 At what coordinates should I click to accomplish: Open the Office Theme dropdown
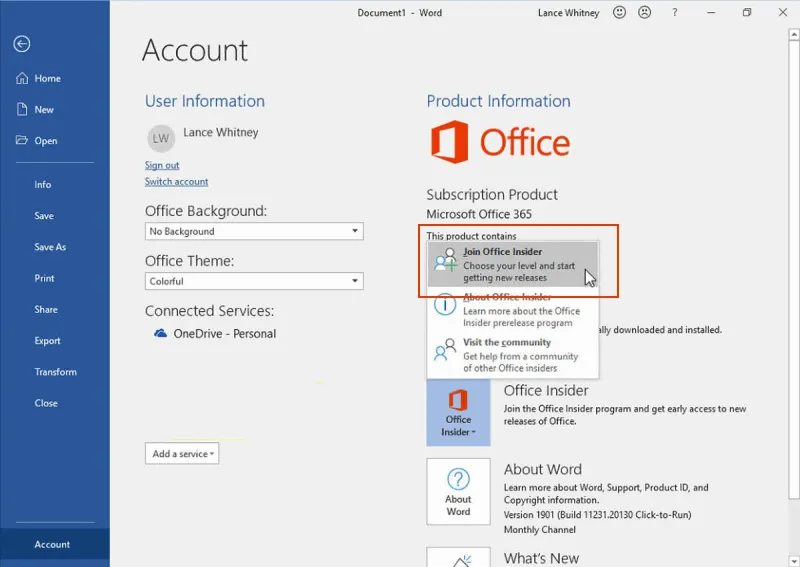254,281
